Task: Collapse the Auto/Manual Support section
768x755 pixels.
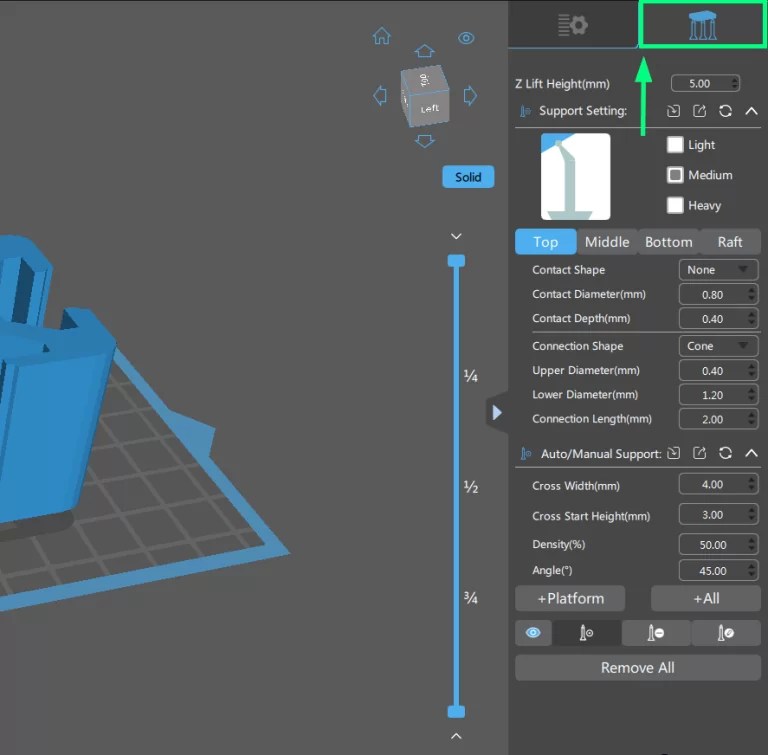Action: [x=751, y=454]
